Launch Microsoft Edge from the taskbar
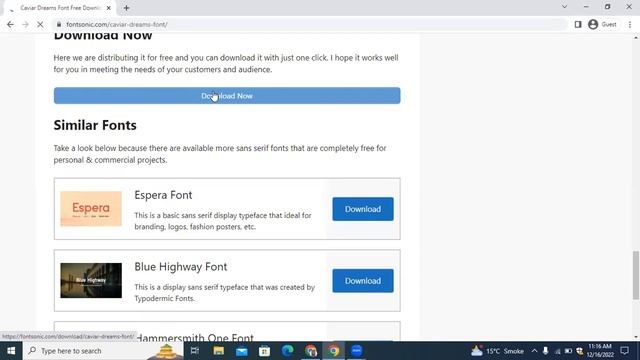Viewport: 640px width, 360px height. pyautogui.click(x=287, y=351)
